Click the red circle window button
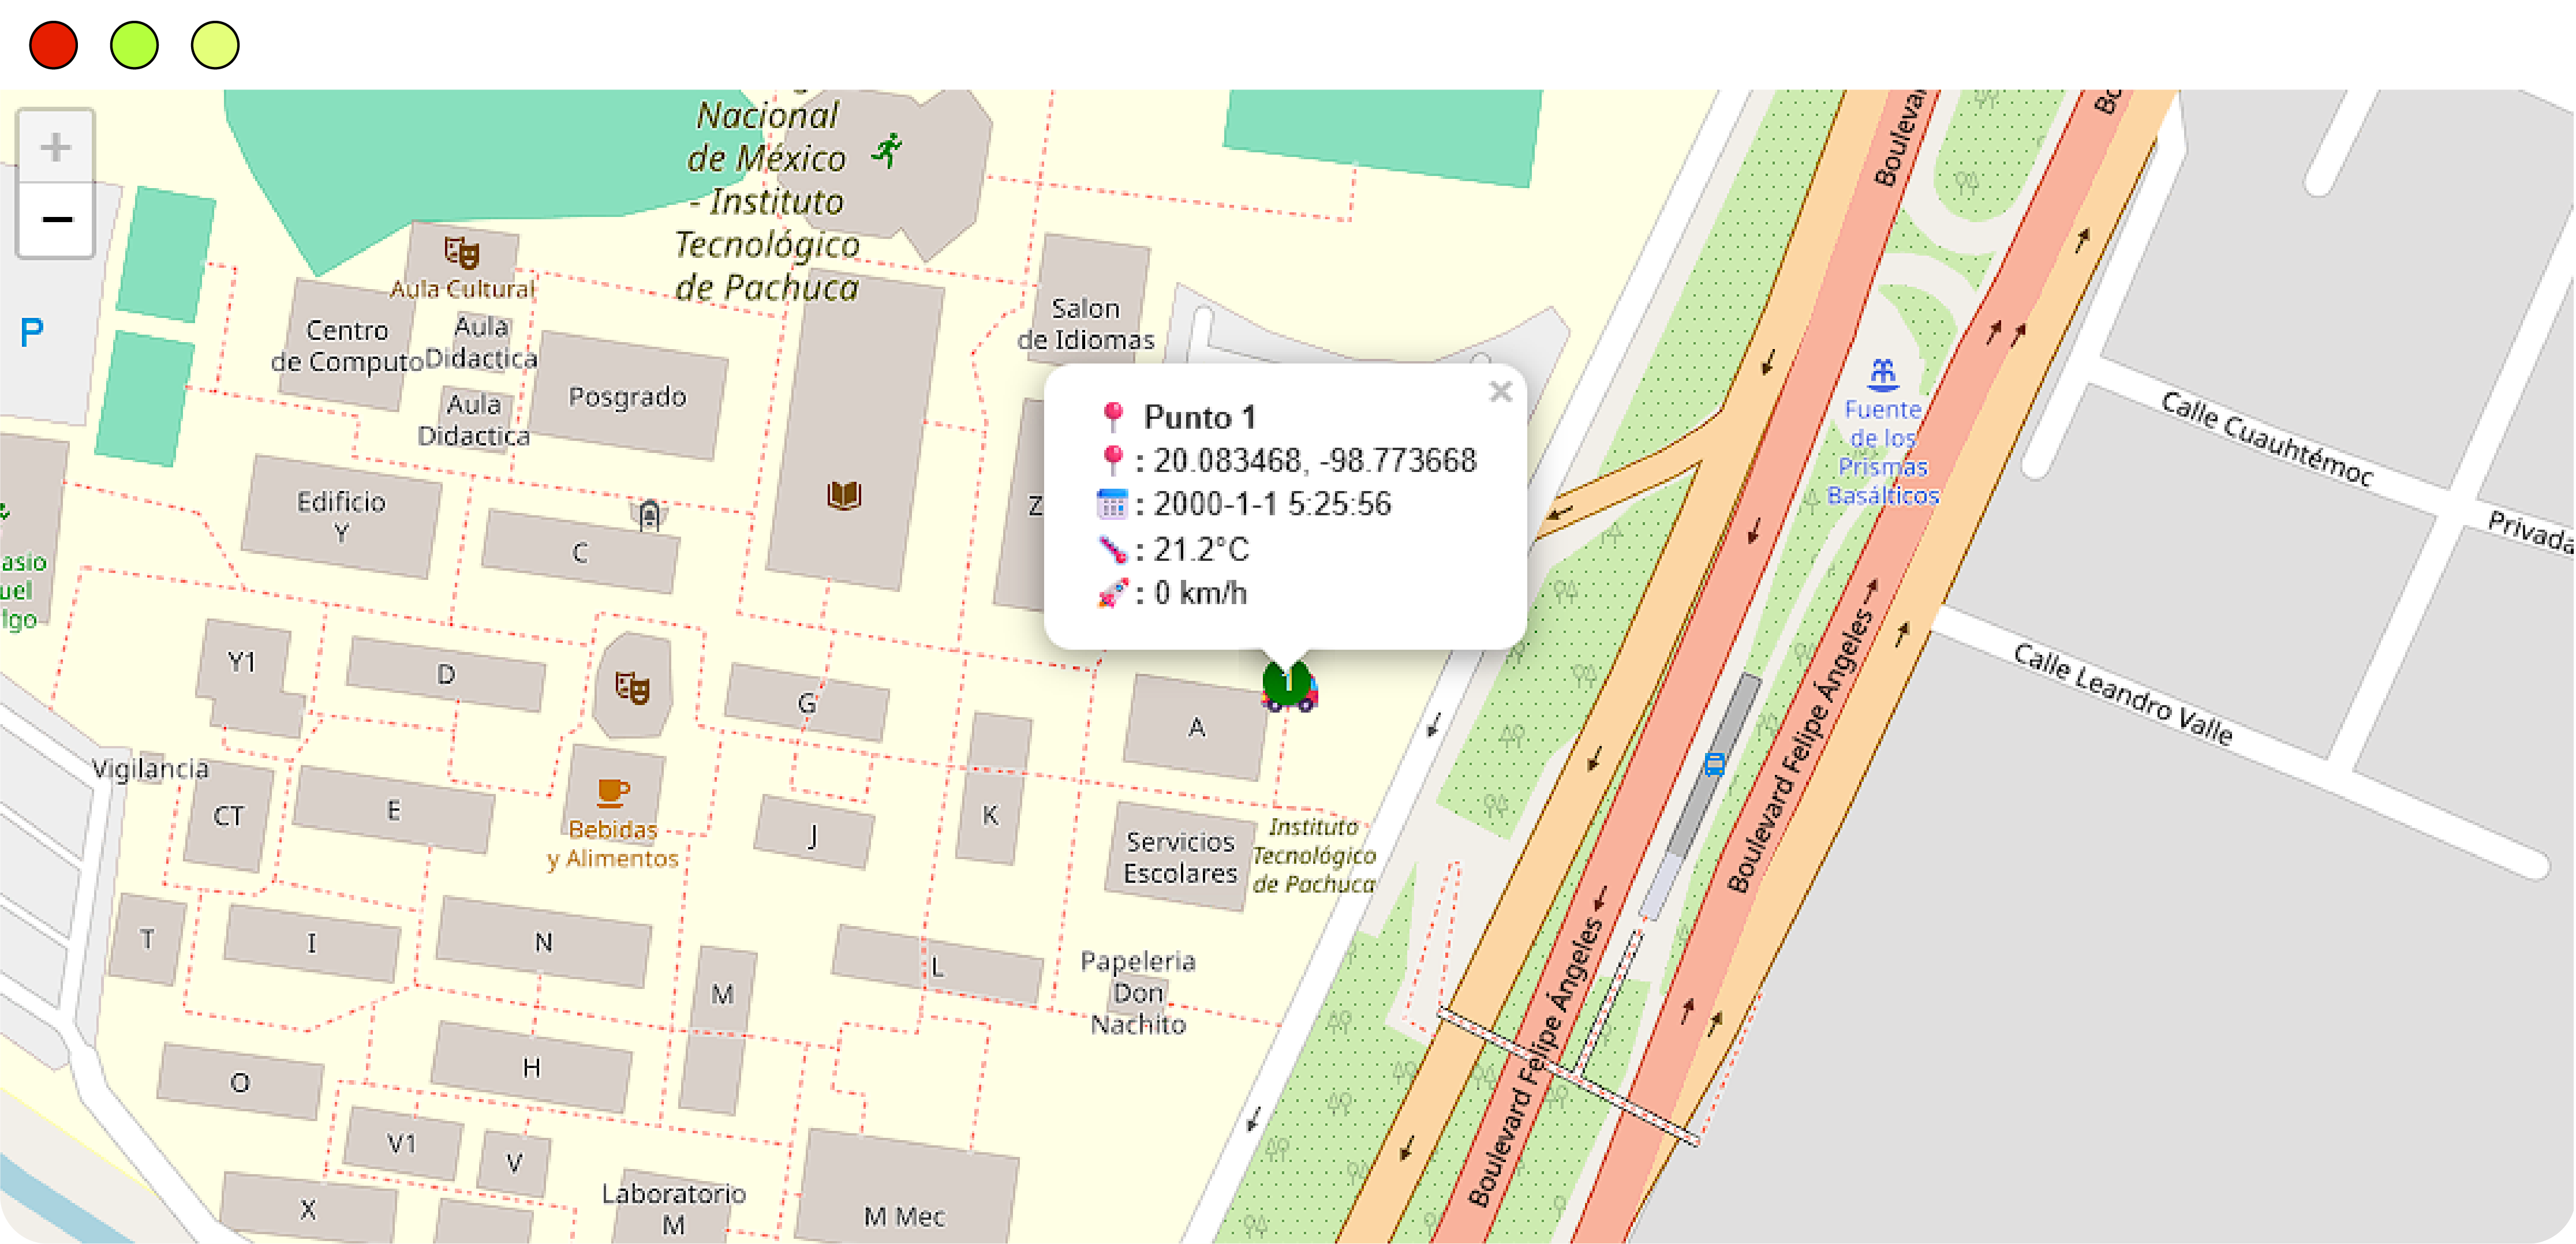The height and width of the screenshot is (1244, 2576). click(54, 46)
